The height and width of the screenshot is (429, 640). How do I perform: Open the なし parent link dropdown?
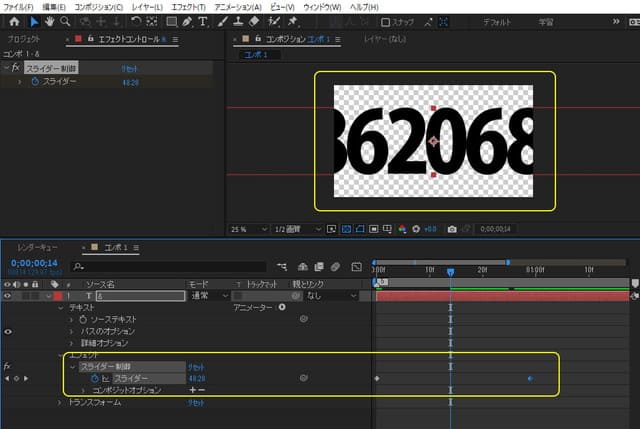(x=331, y=296)
